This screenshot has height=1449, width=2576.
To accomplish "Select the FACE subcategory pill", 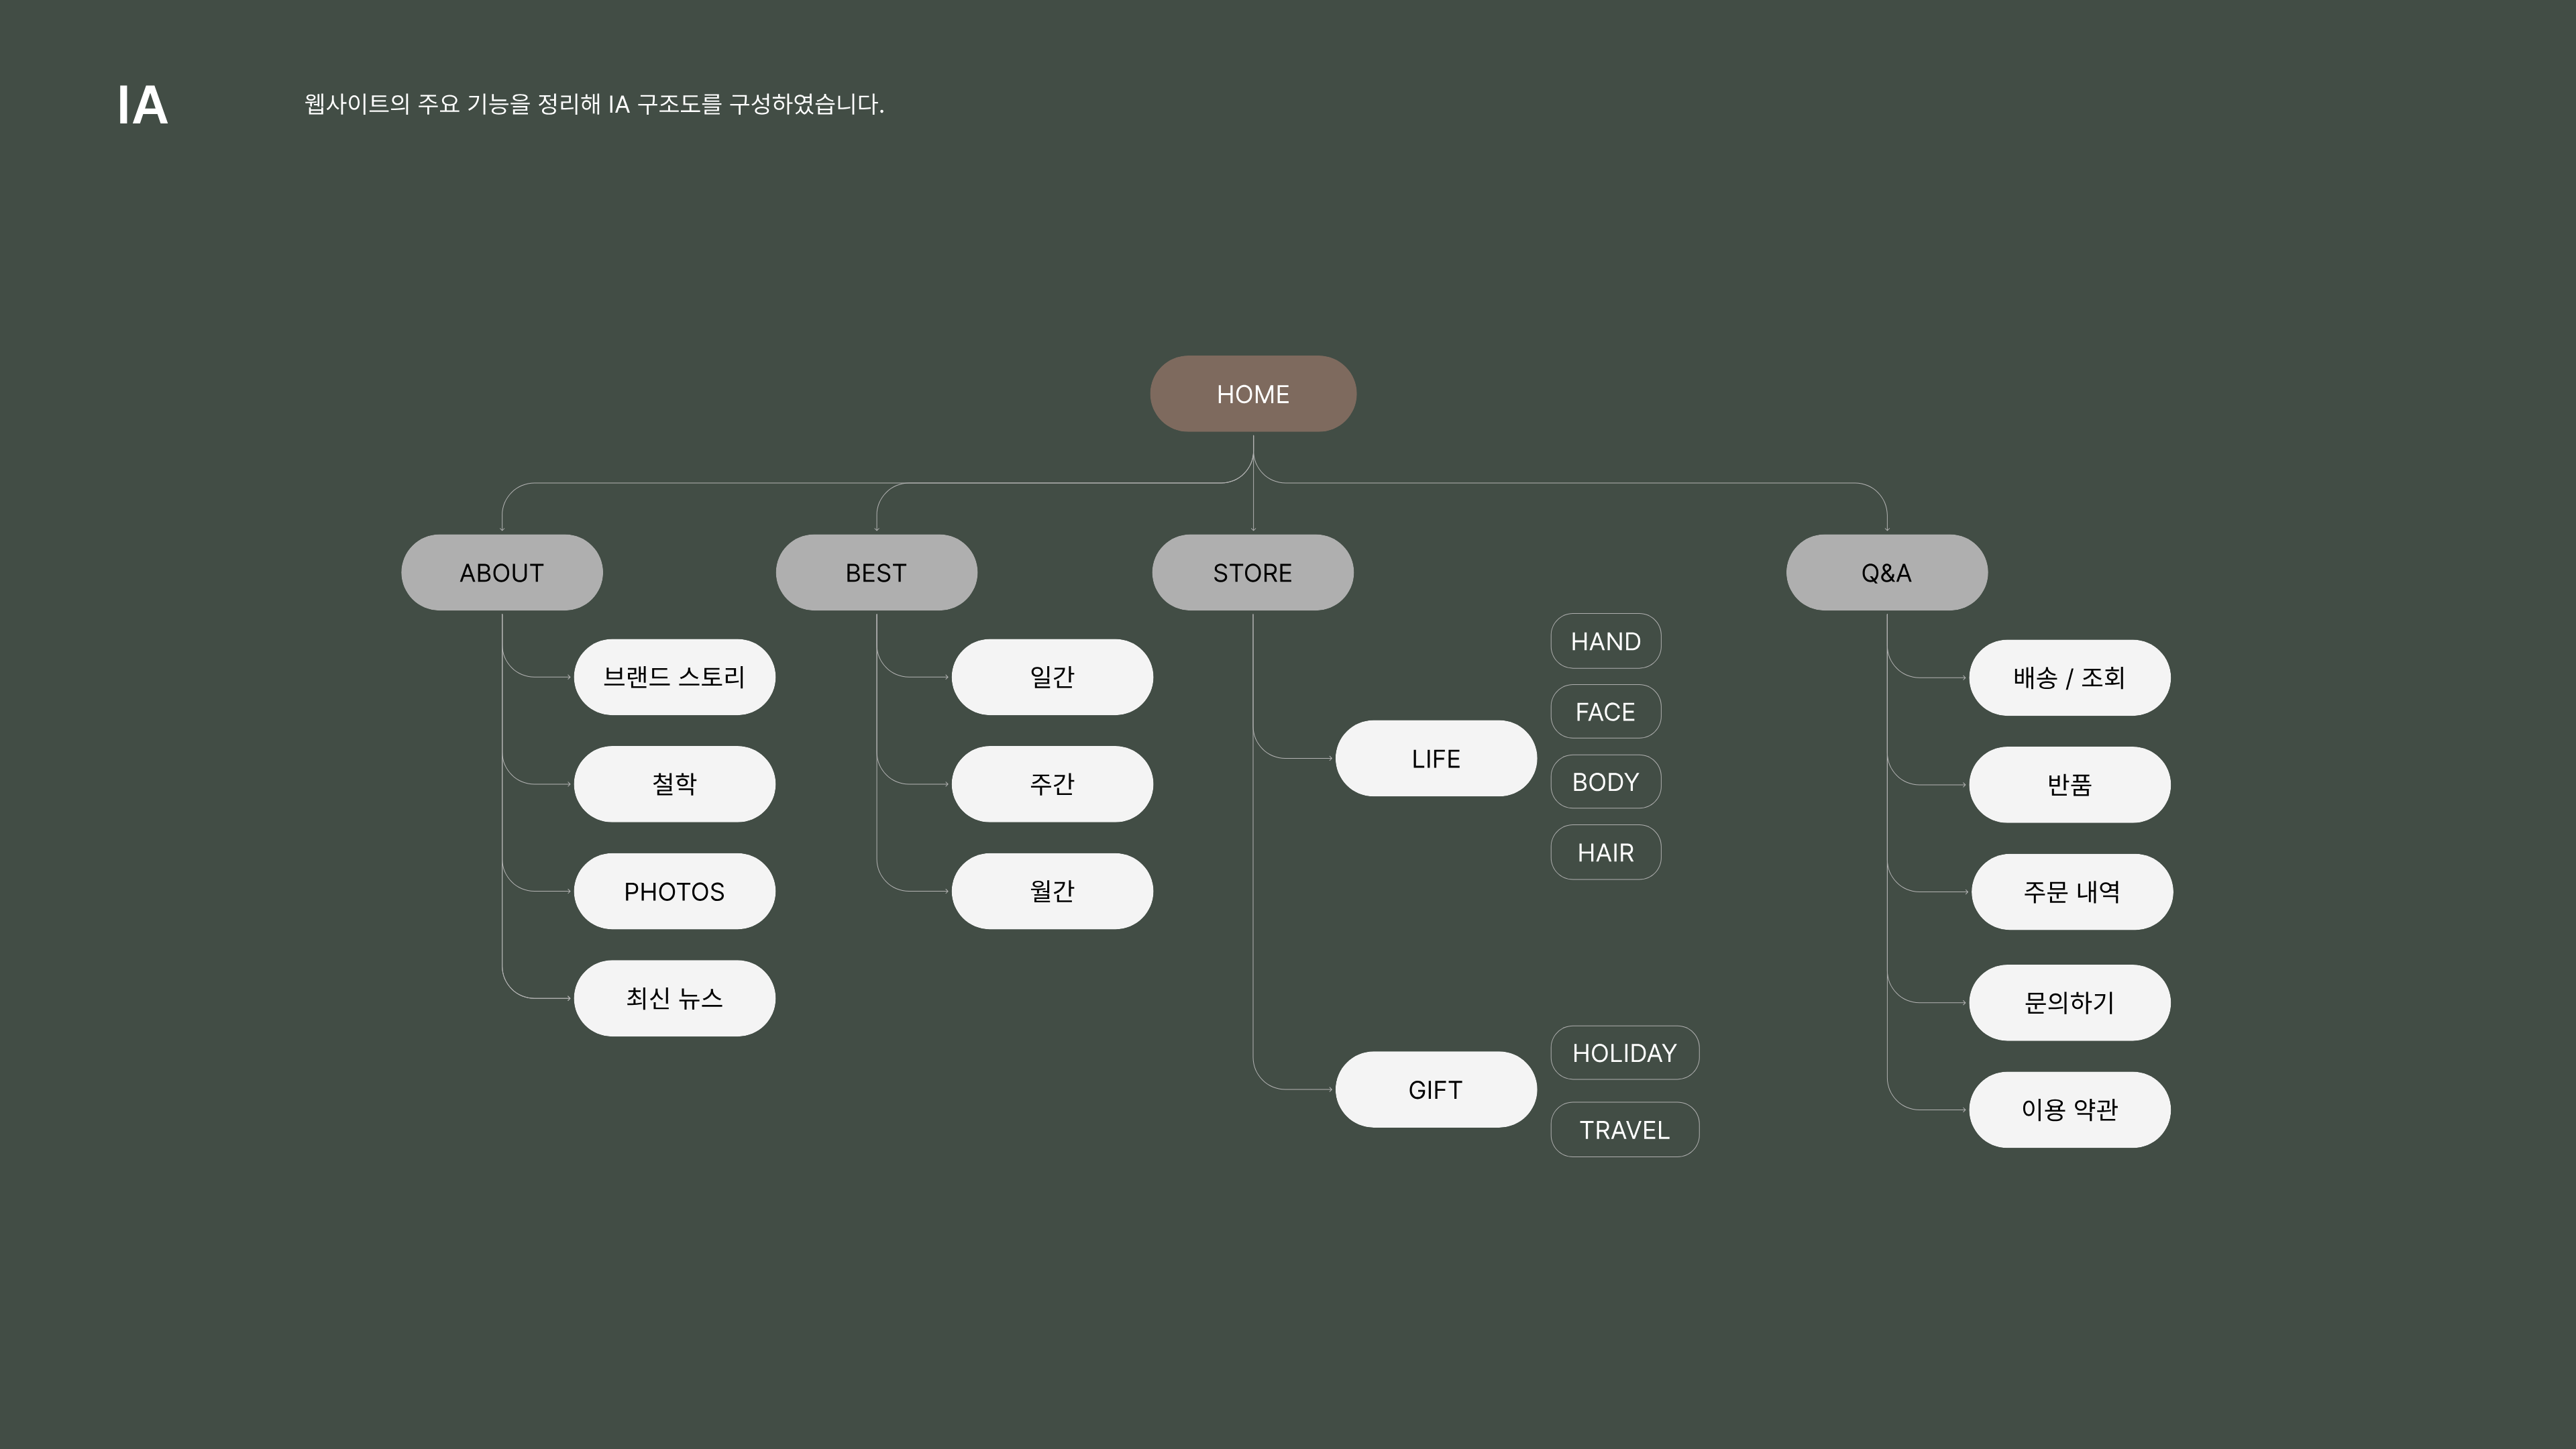I will tap(1606, 711).
